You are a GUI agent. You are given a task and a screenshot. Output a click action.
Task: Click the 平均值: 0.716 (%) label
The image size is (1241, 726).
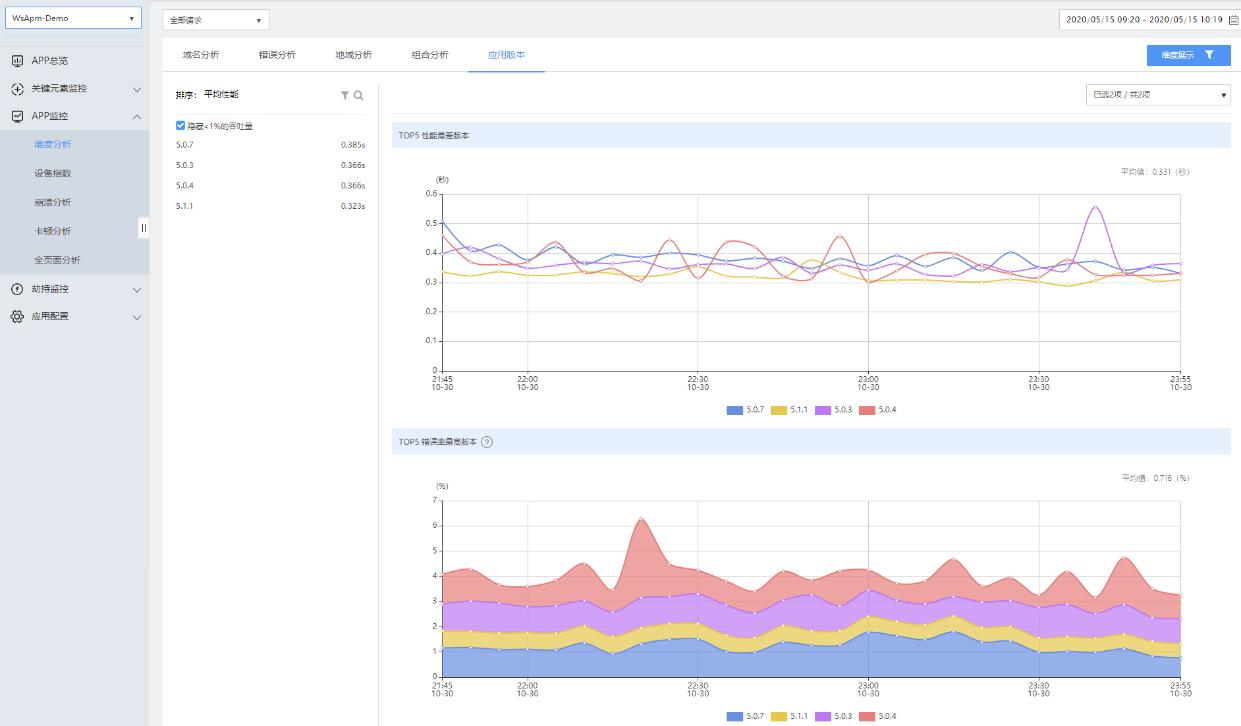[1155, 478]
